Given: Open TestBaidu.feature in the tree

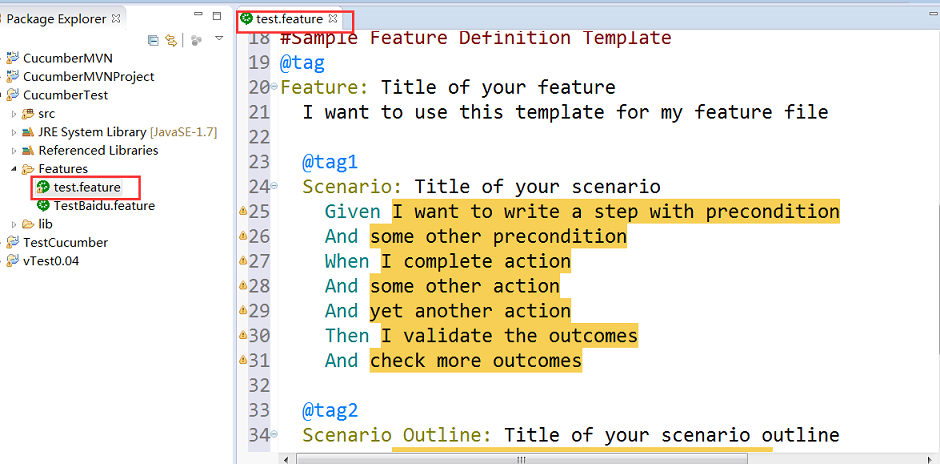Looking at the screenshot, I should click(104, 206).
